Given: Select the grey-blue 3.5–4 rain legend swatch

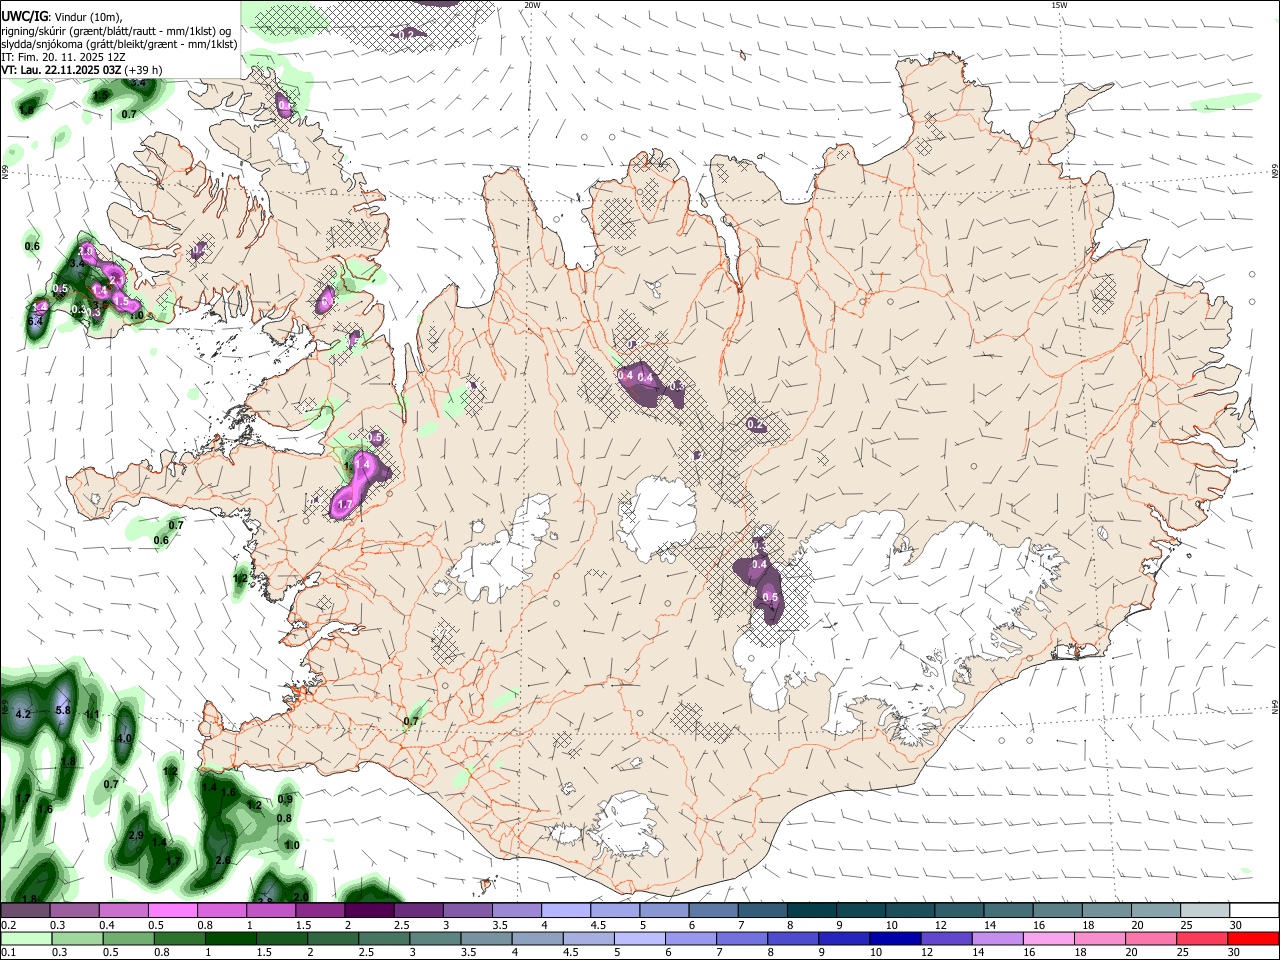Looking at the screenshot, I should [485, 939].
